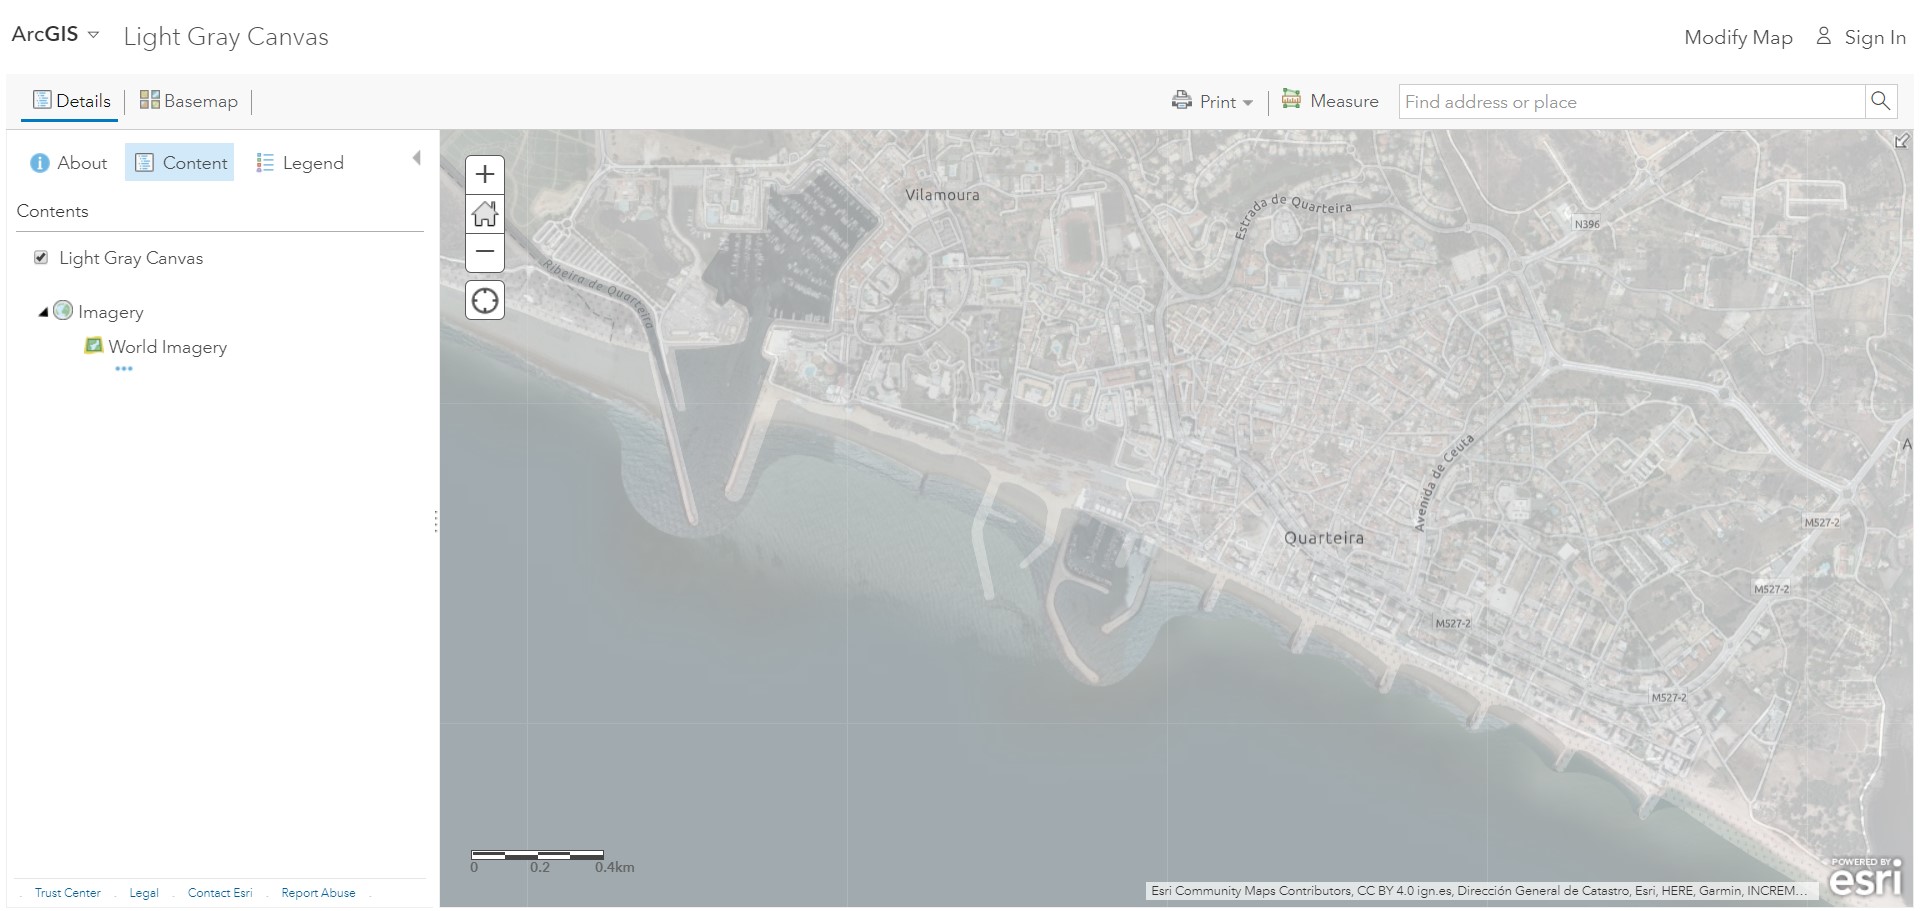Click the Light Gray Canvas map title
This screenshot has height=911, width=1920.
(x=226, y=37)
